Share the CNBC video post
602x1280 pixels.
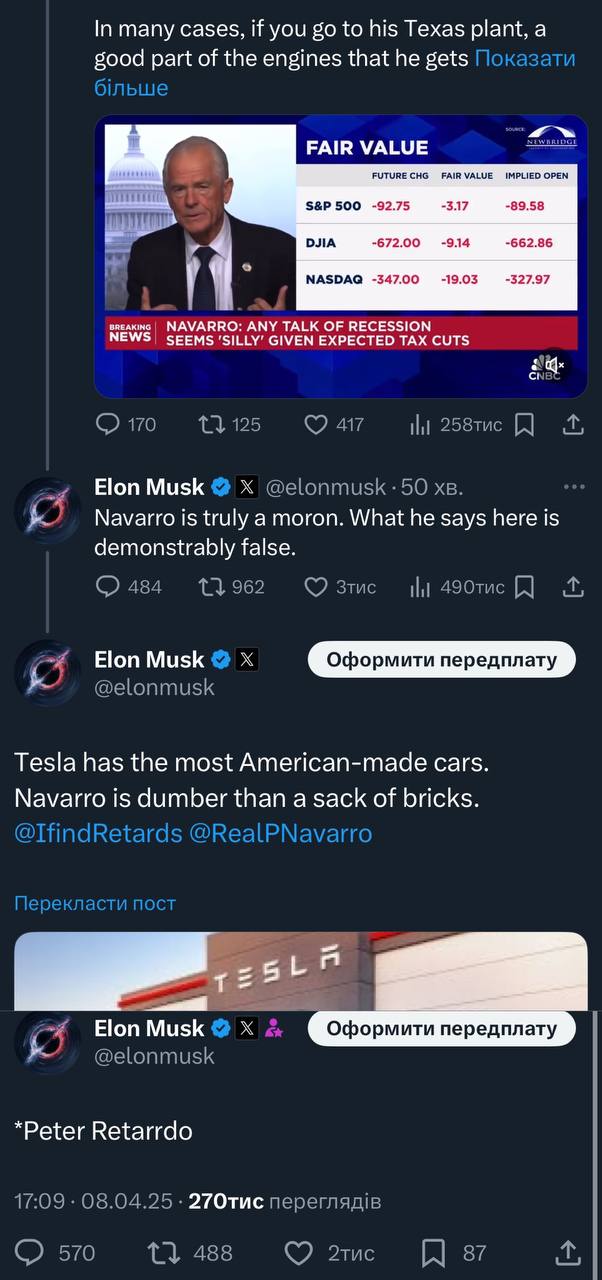573,425
